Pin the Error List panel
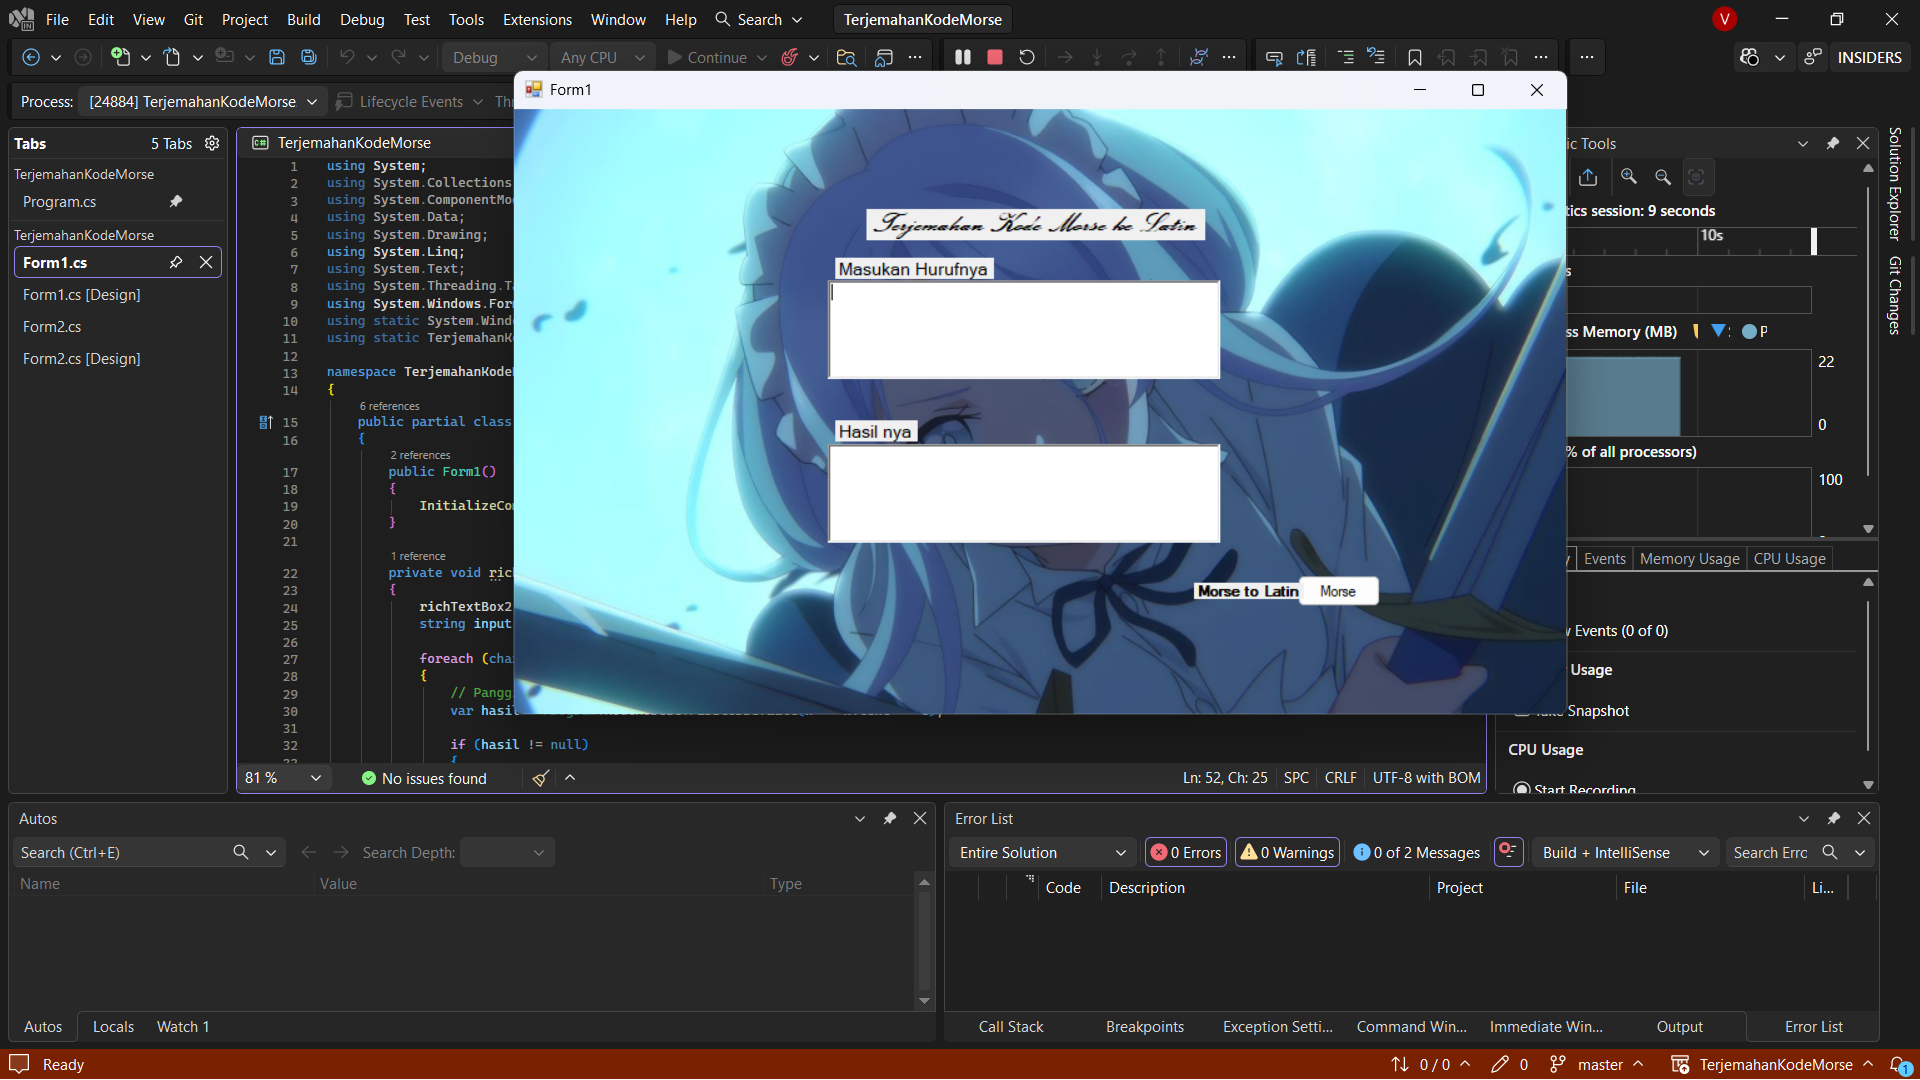Viewport: 1920px width, 1080px height. click(x=1834, y=818)
